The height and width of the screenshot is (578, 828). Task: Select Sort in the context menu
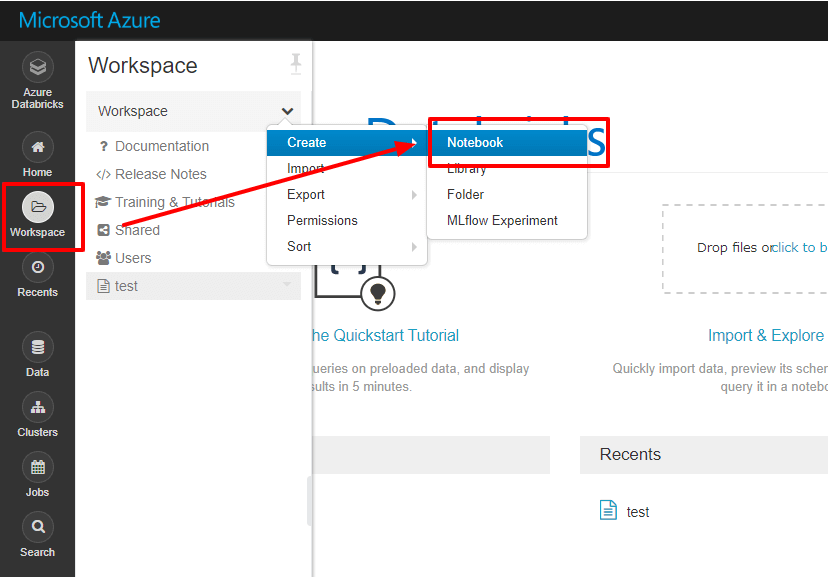pos(347,246)
